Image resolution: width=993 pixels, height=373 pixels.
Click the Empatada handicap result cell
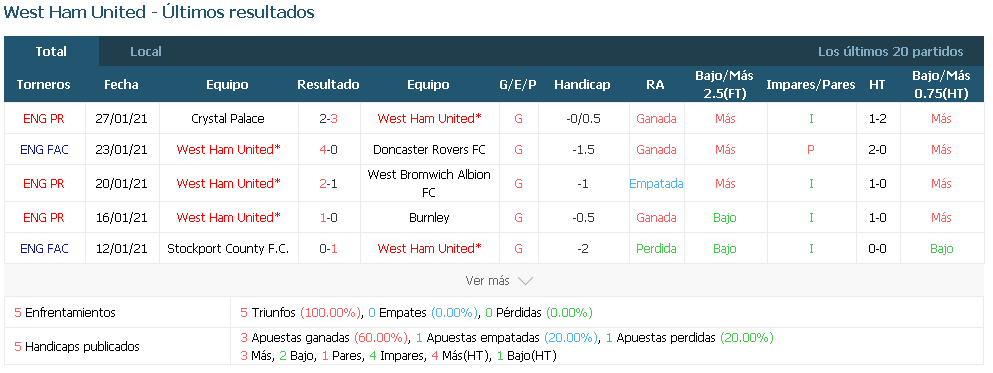pyautogui.click(x=656, y=184)
